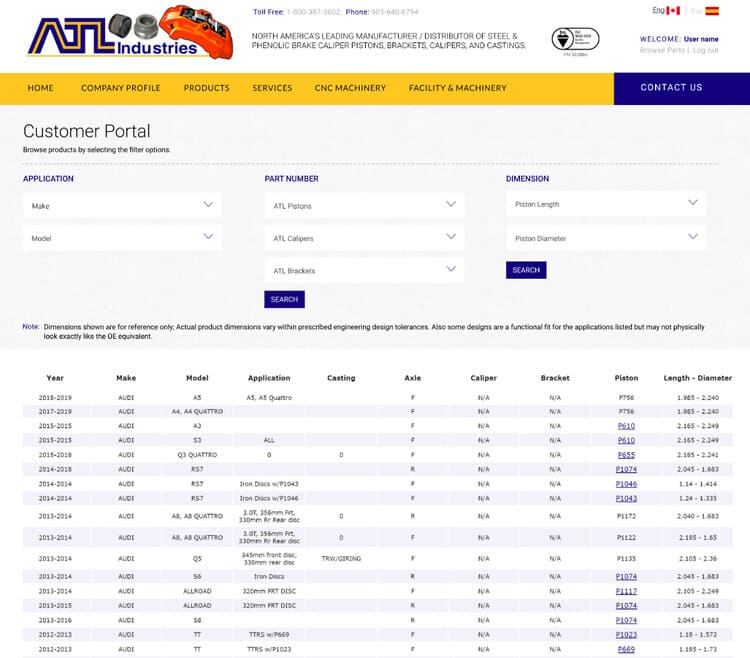
Task: Click the Customer Portal heading
Action: click(x=87, y=131)
